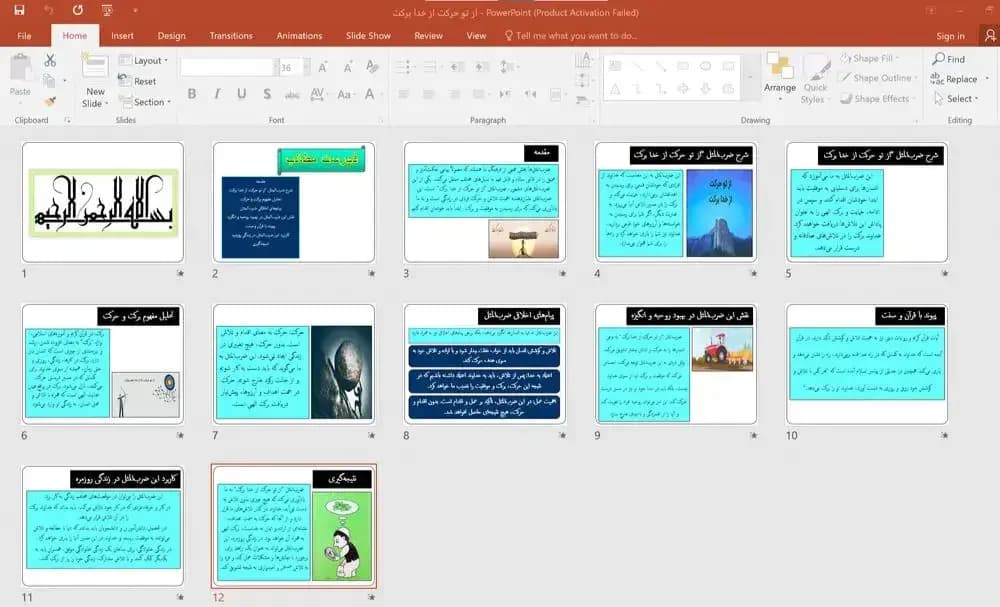Open the File menu tab
1000x607 pixels.
coord(24,36)
